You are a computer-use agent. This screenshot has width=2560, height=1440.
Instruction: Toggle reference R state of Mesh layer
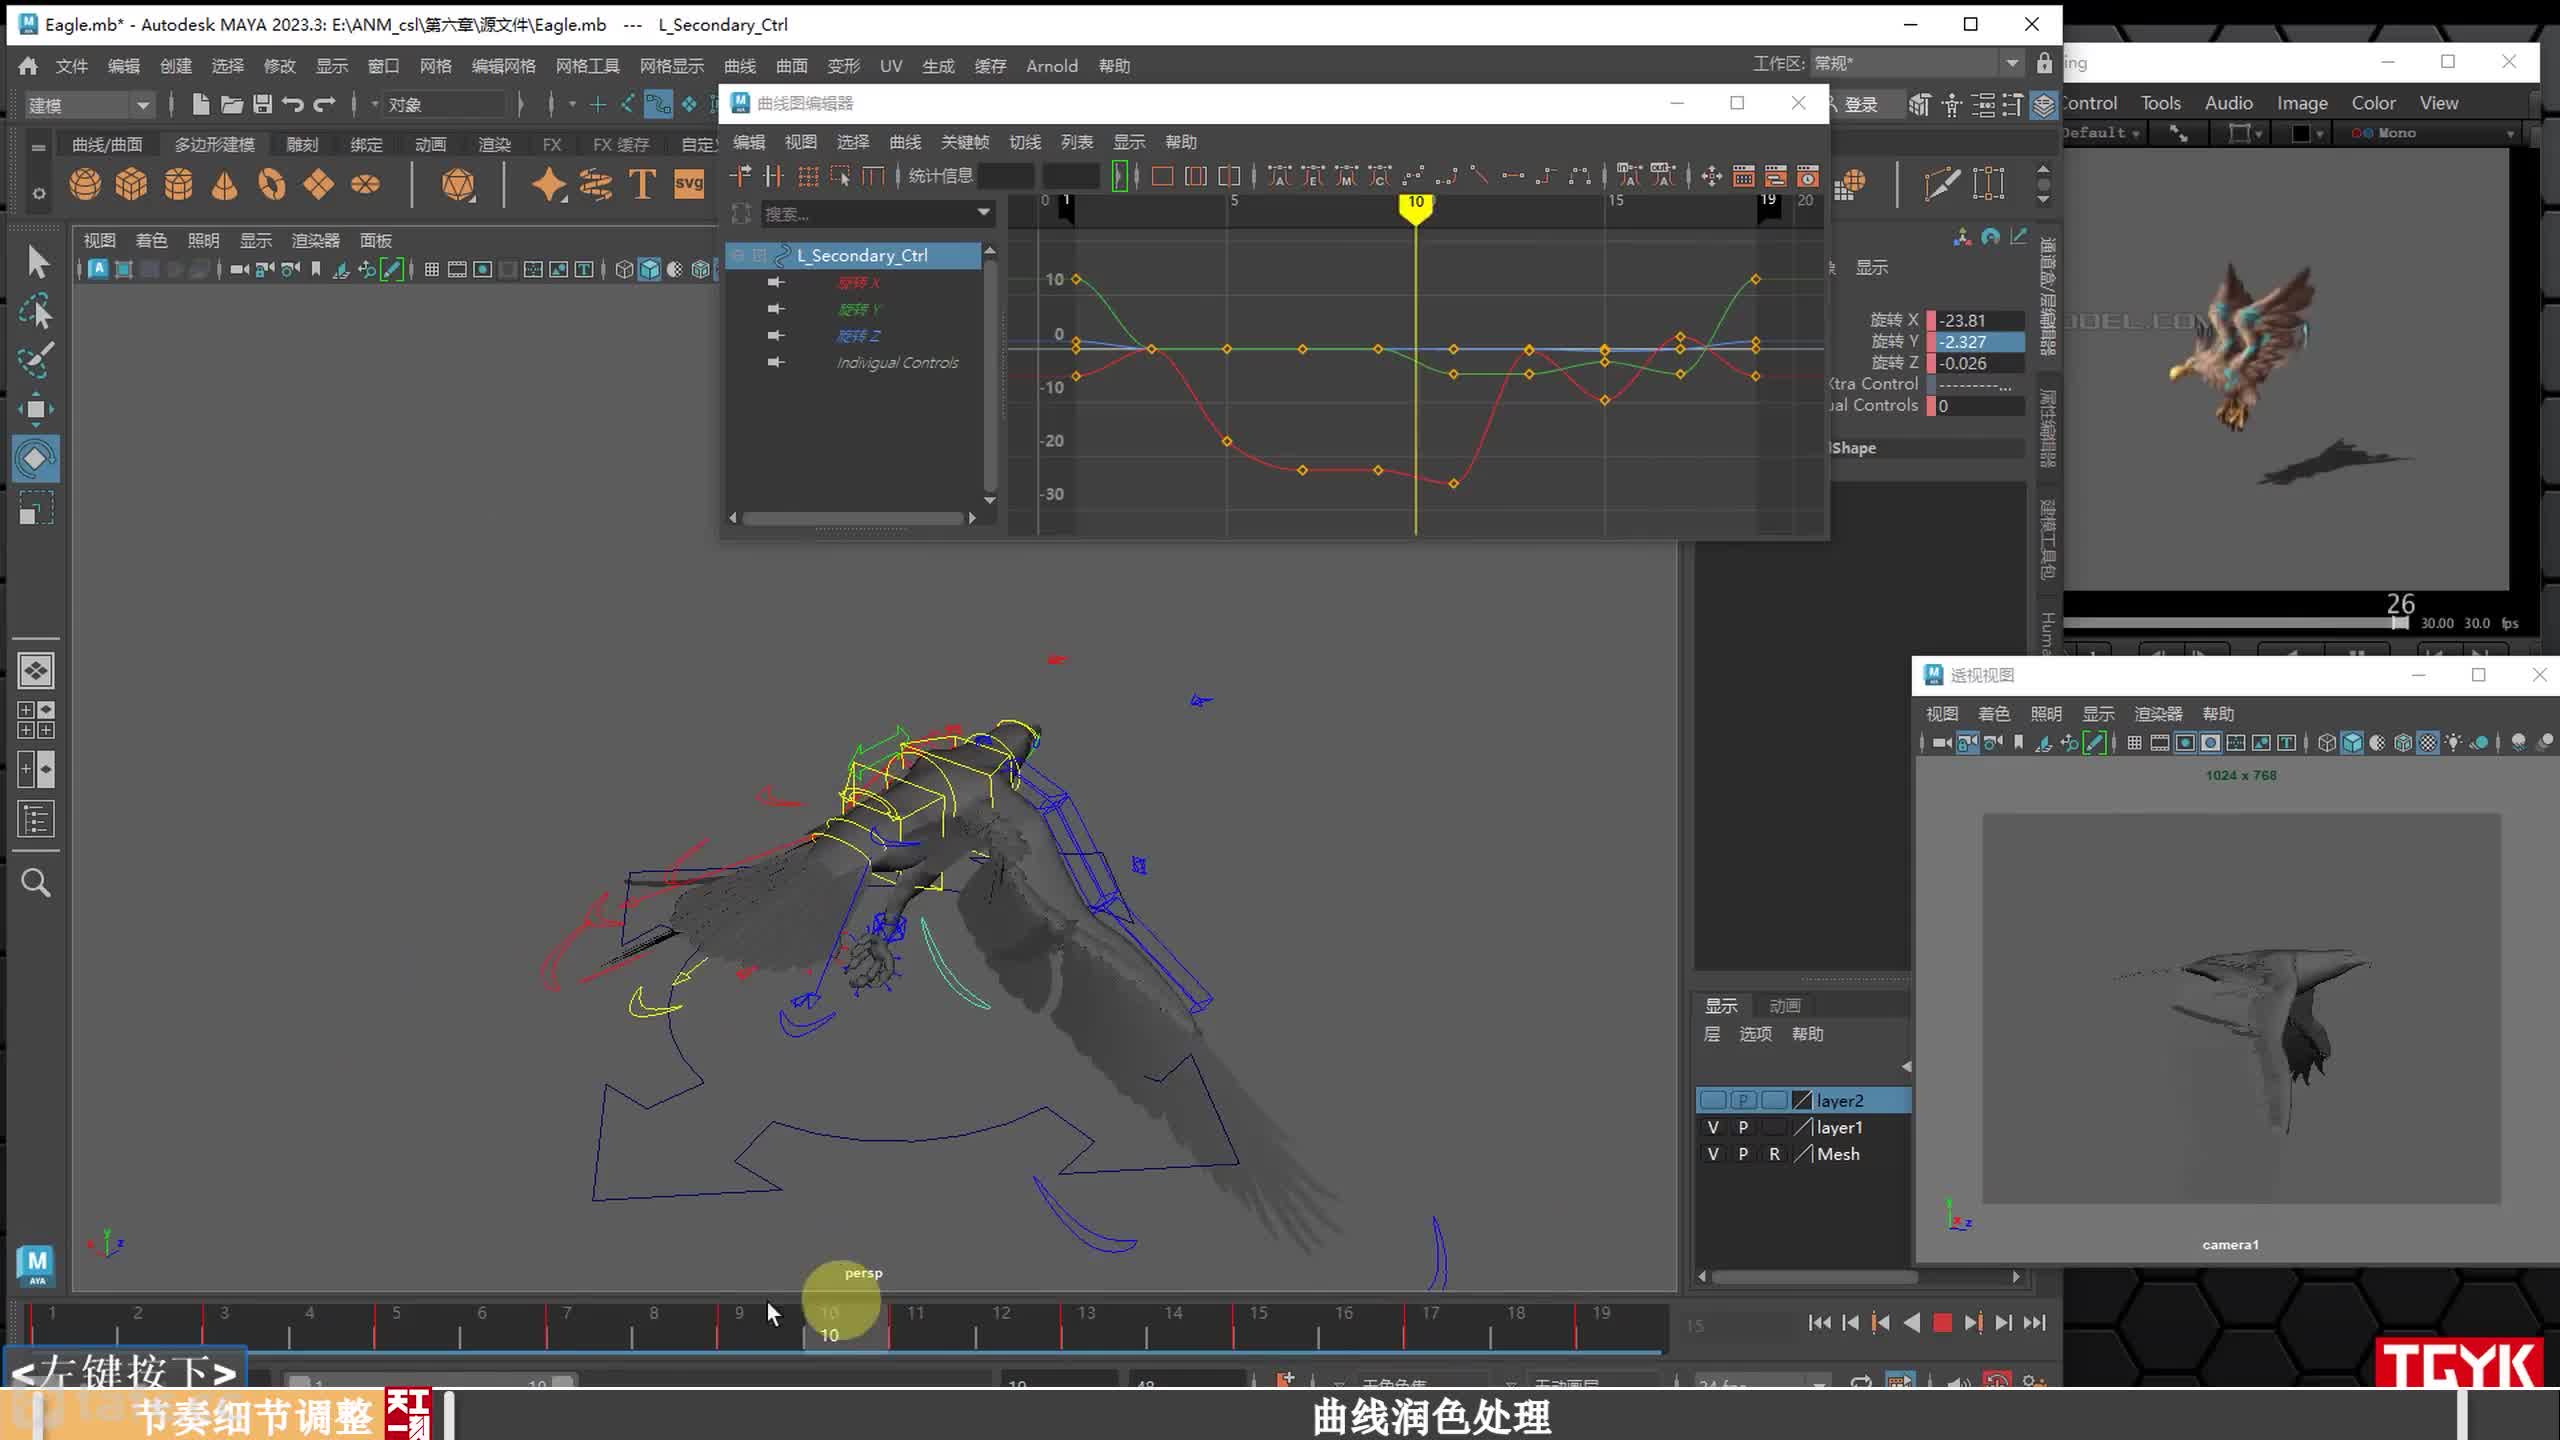[x=1774, y=1154]
